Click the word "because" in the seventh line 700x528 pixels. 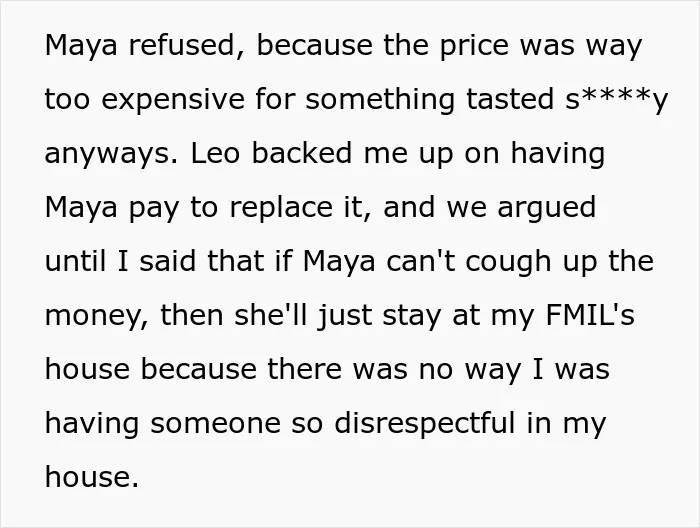(199, 369)
